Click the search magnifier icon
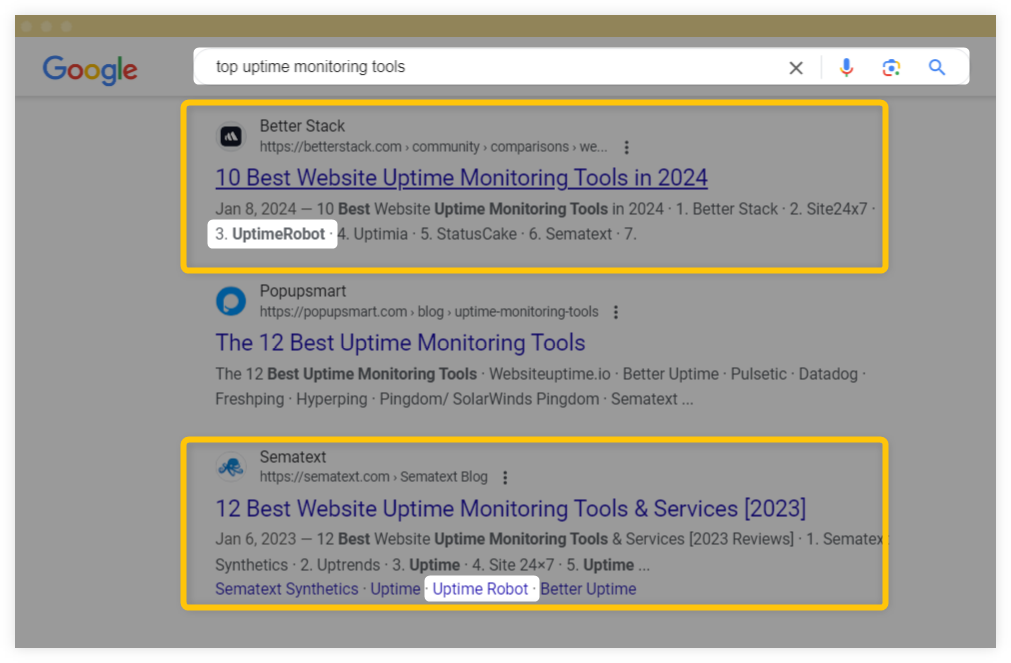1011x663 pixels. coord(936,67)
